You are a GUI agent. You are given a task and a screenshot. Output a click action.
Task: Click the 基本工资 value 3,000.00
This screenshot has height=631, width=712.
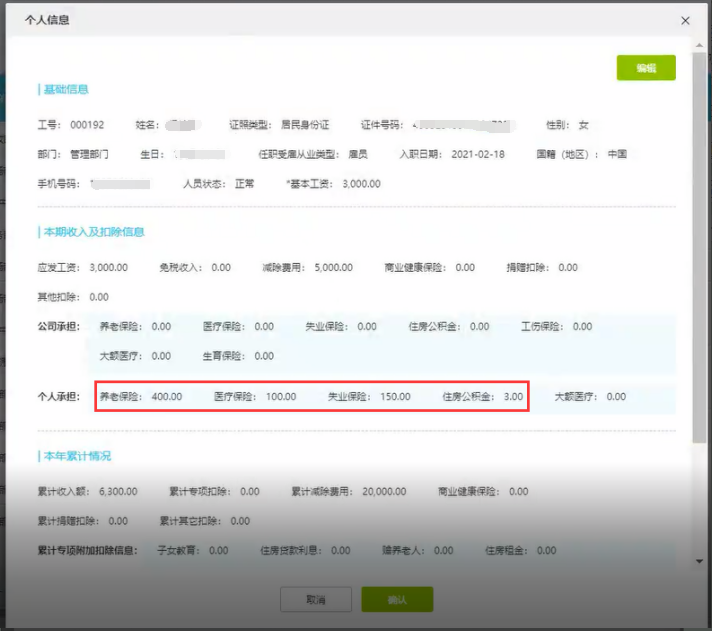(x=361, y=184)
